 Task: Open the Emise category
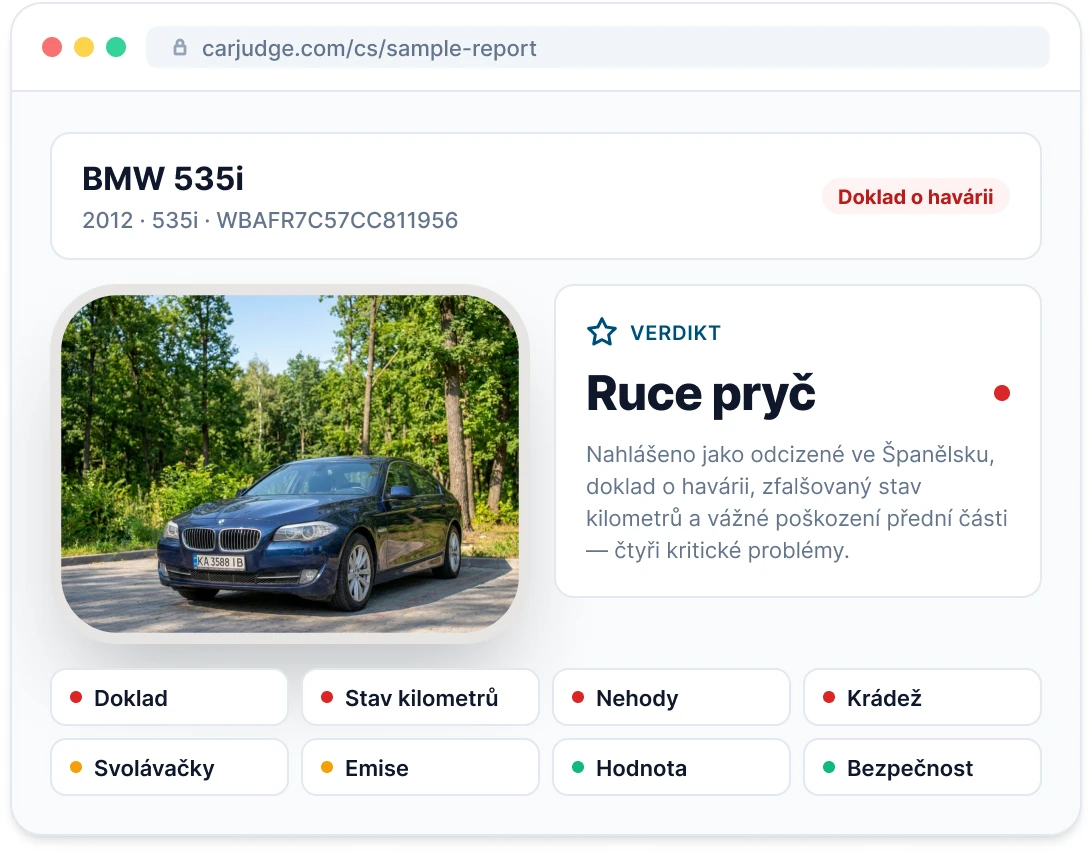pos(420,768)
